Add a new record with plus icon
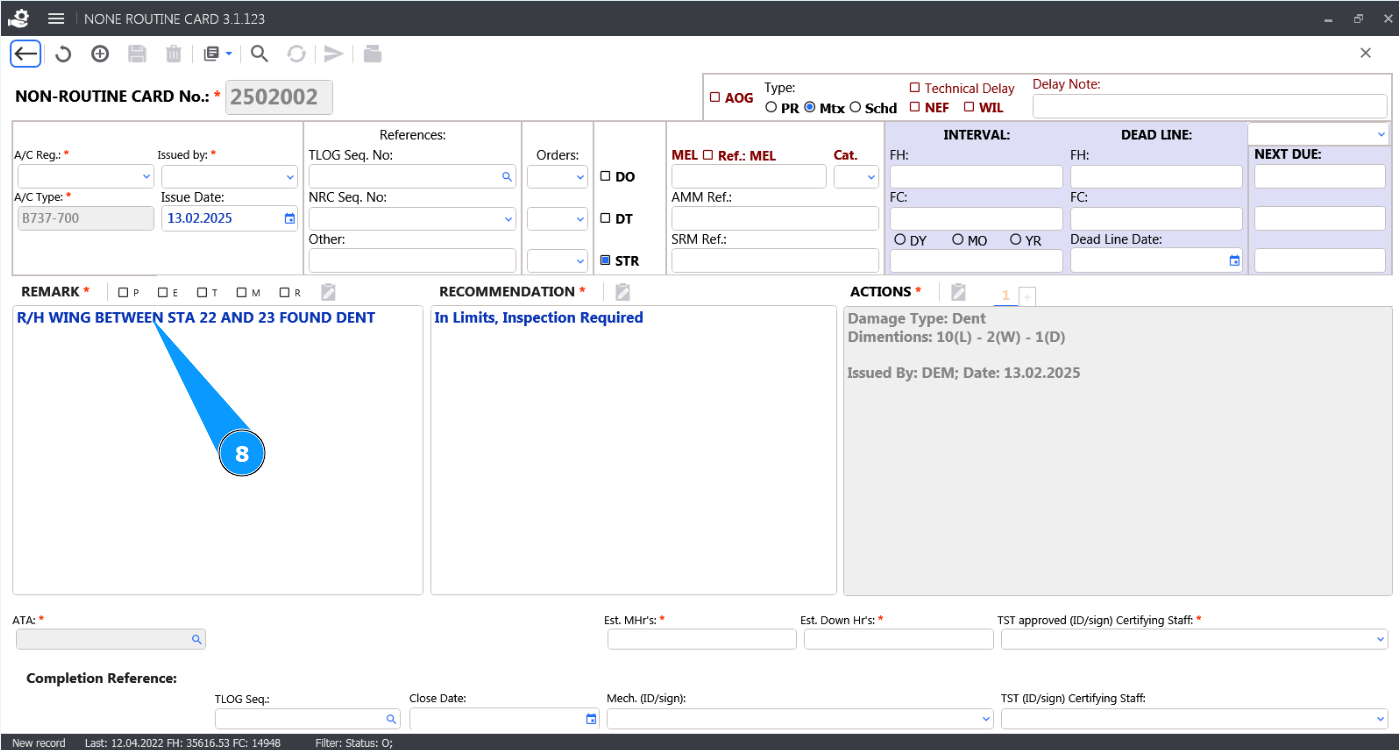Screen dimensions: 1399x750 (100, 54)
